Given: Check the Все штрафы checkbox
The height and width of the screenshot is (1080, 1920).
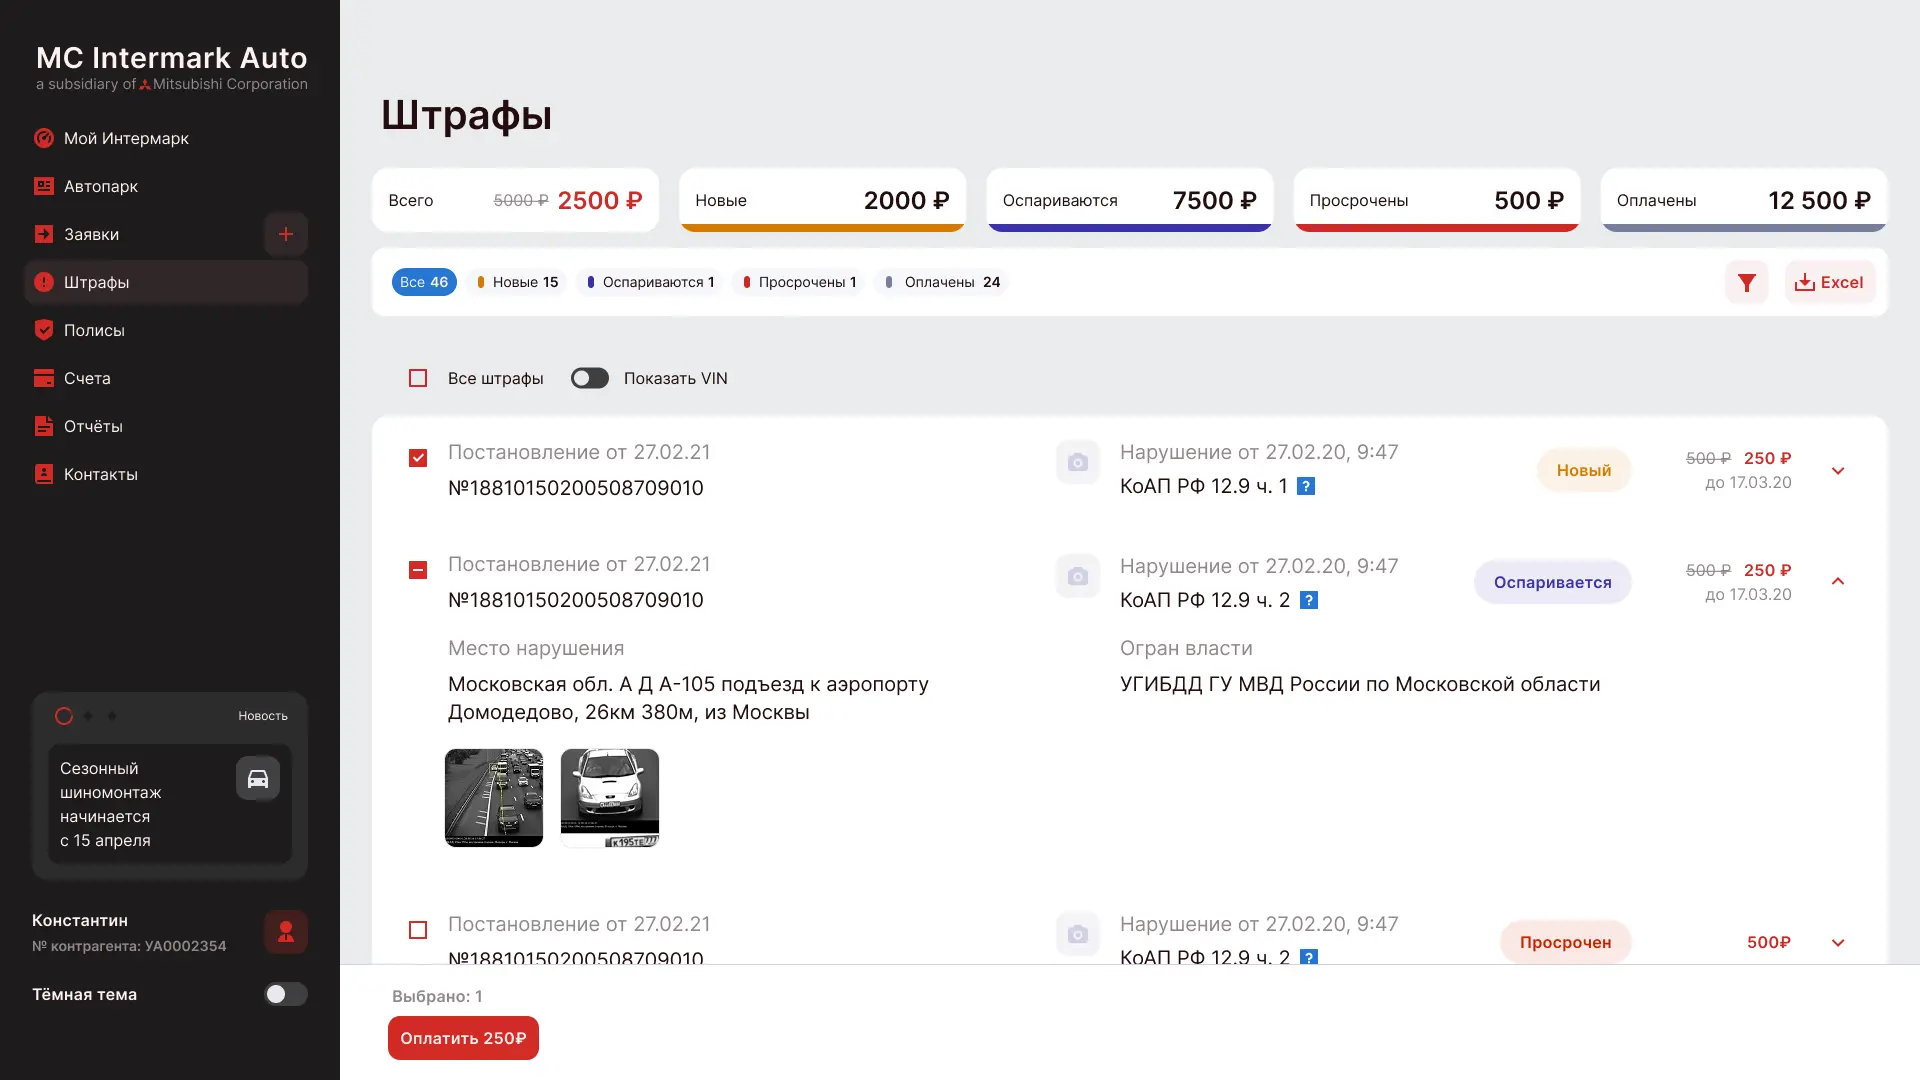Looking at the screenshot, I should coord(418,378).
